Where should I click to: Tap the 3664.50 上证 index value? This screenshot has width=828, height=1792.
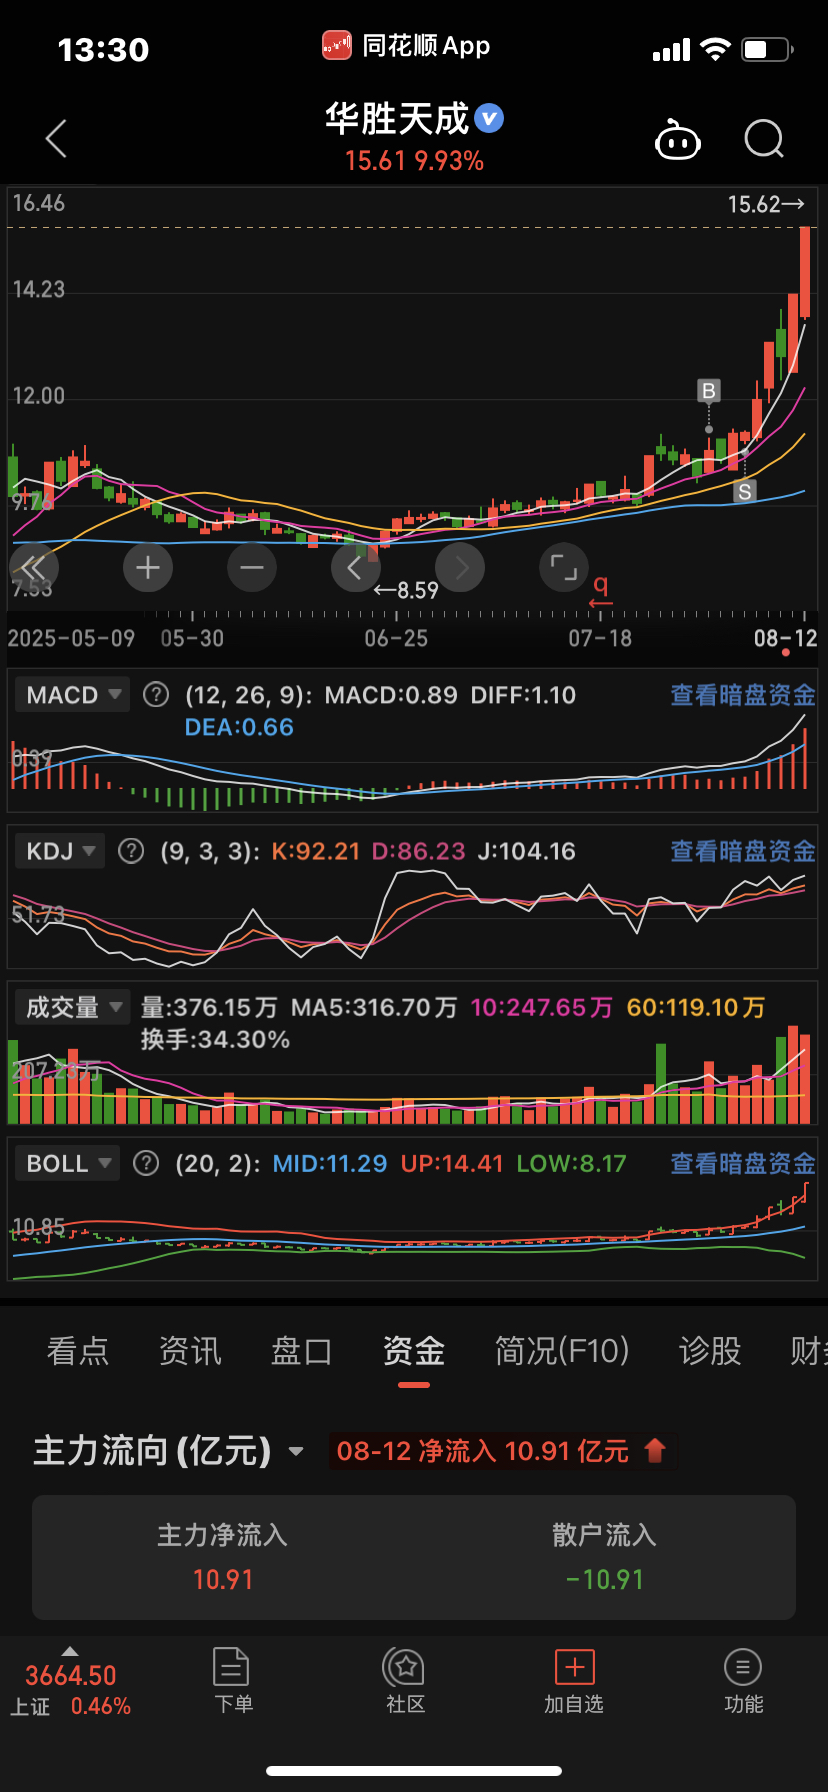(71, 1675)
